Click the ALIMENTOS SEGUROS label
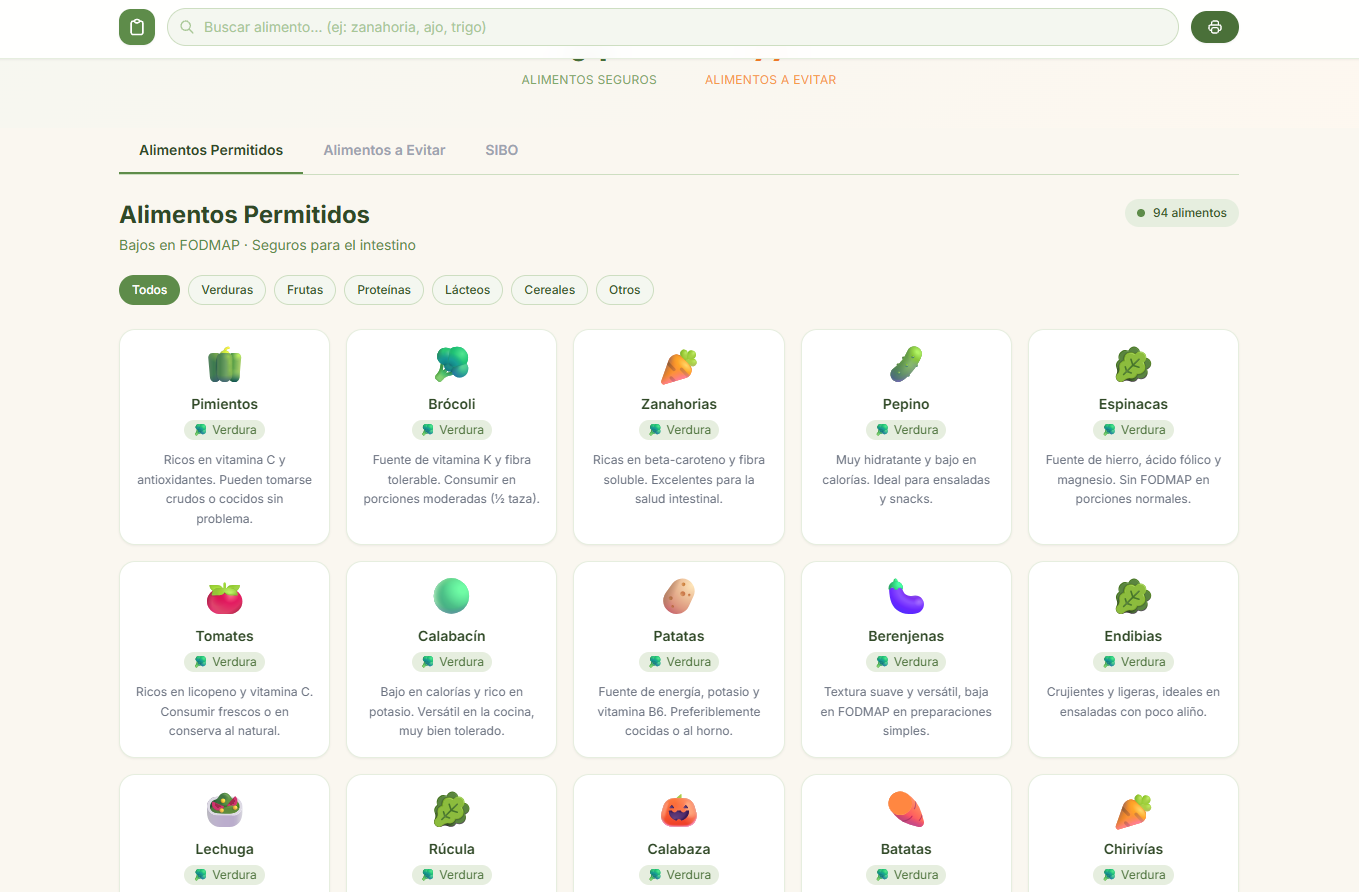1359x892 pixels. point(589,80)
